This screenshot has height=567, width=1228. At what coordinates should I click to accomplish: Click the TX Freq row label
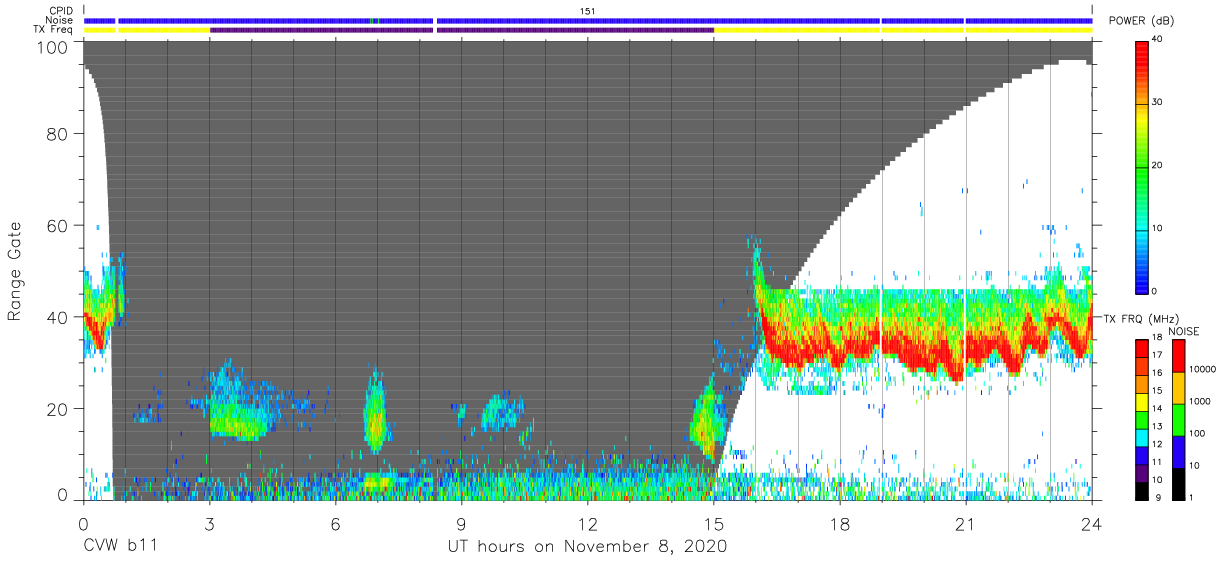tap(52, 30)
